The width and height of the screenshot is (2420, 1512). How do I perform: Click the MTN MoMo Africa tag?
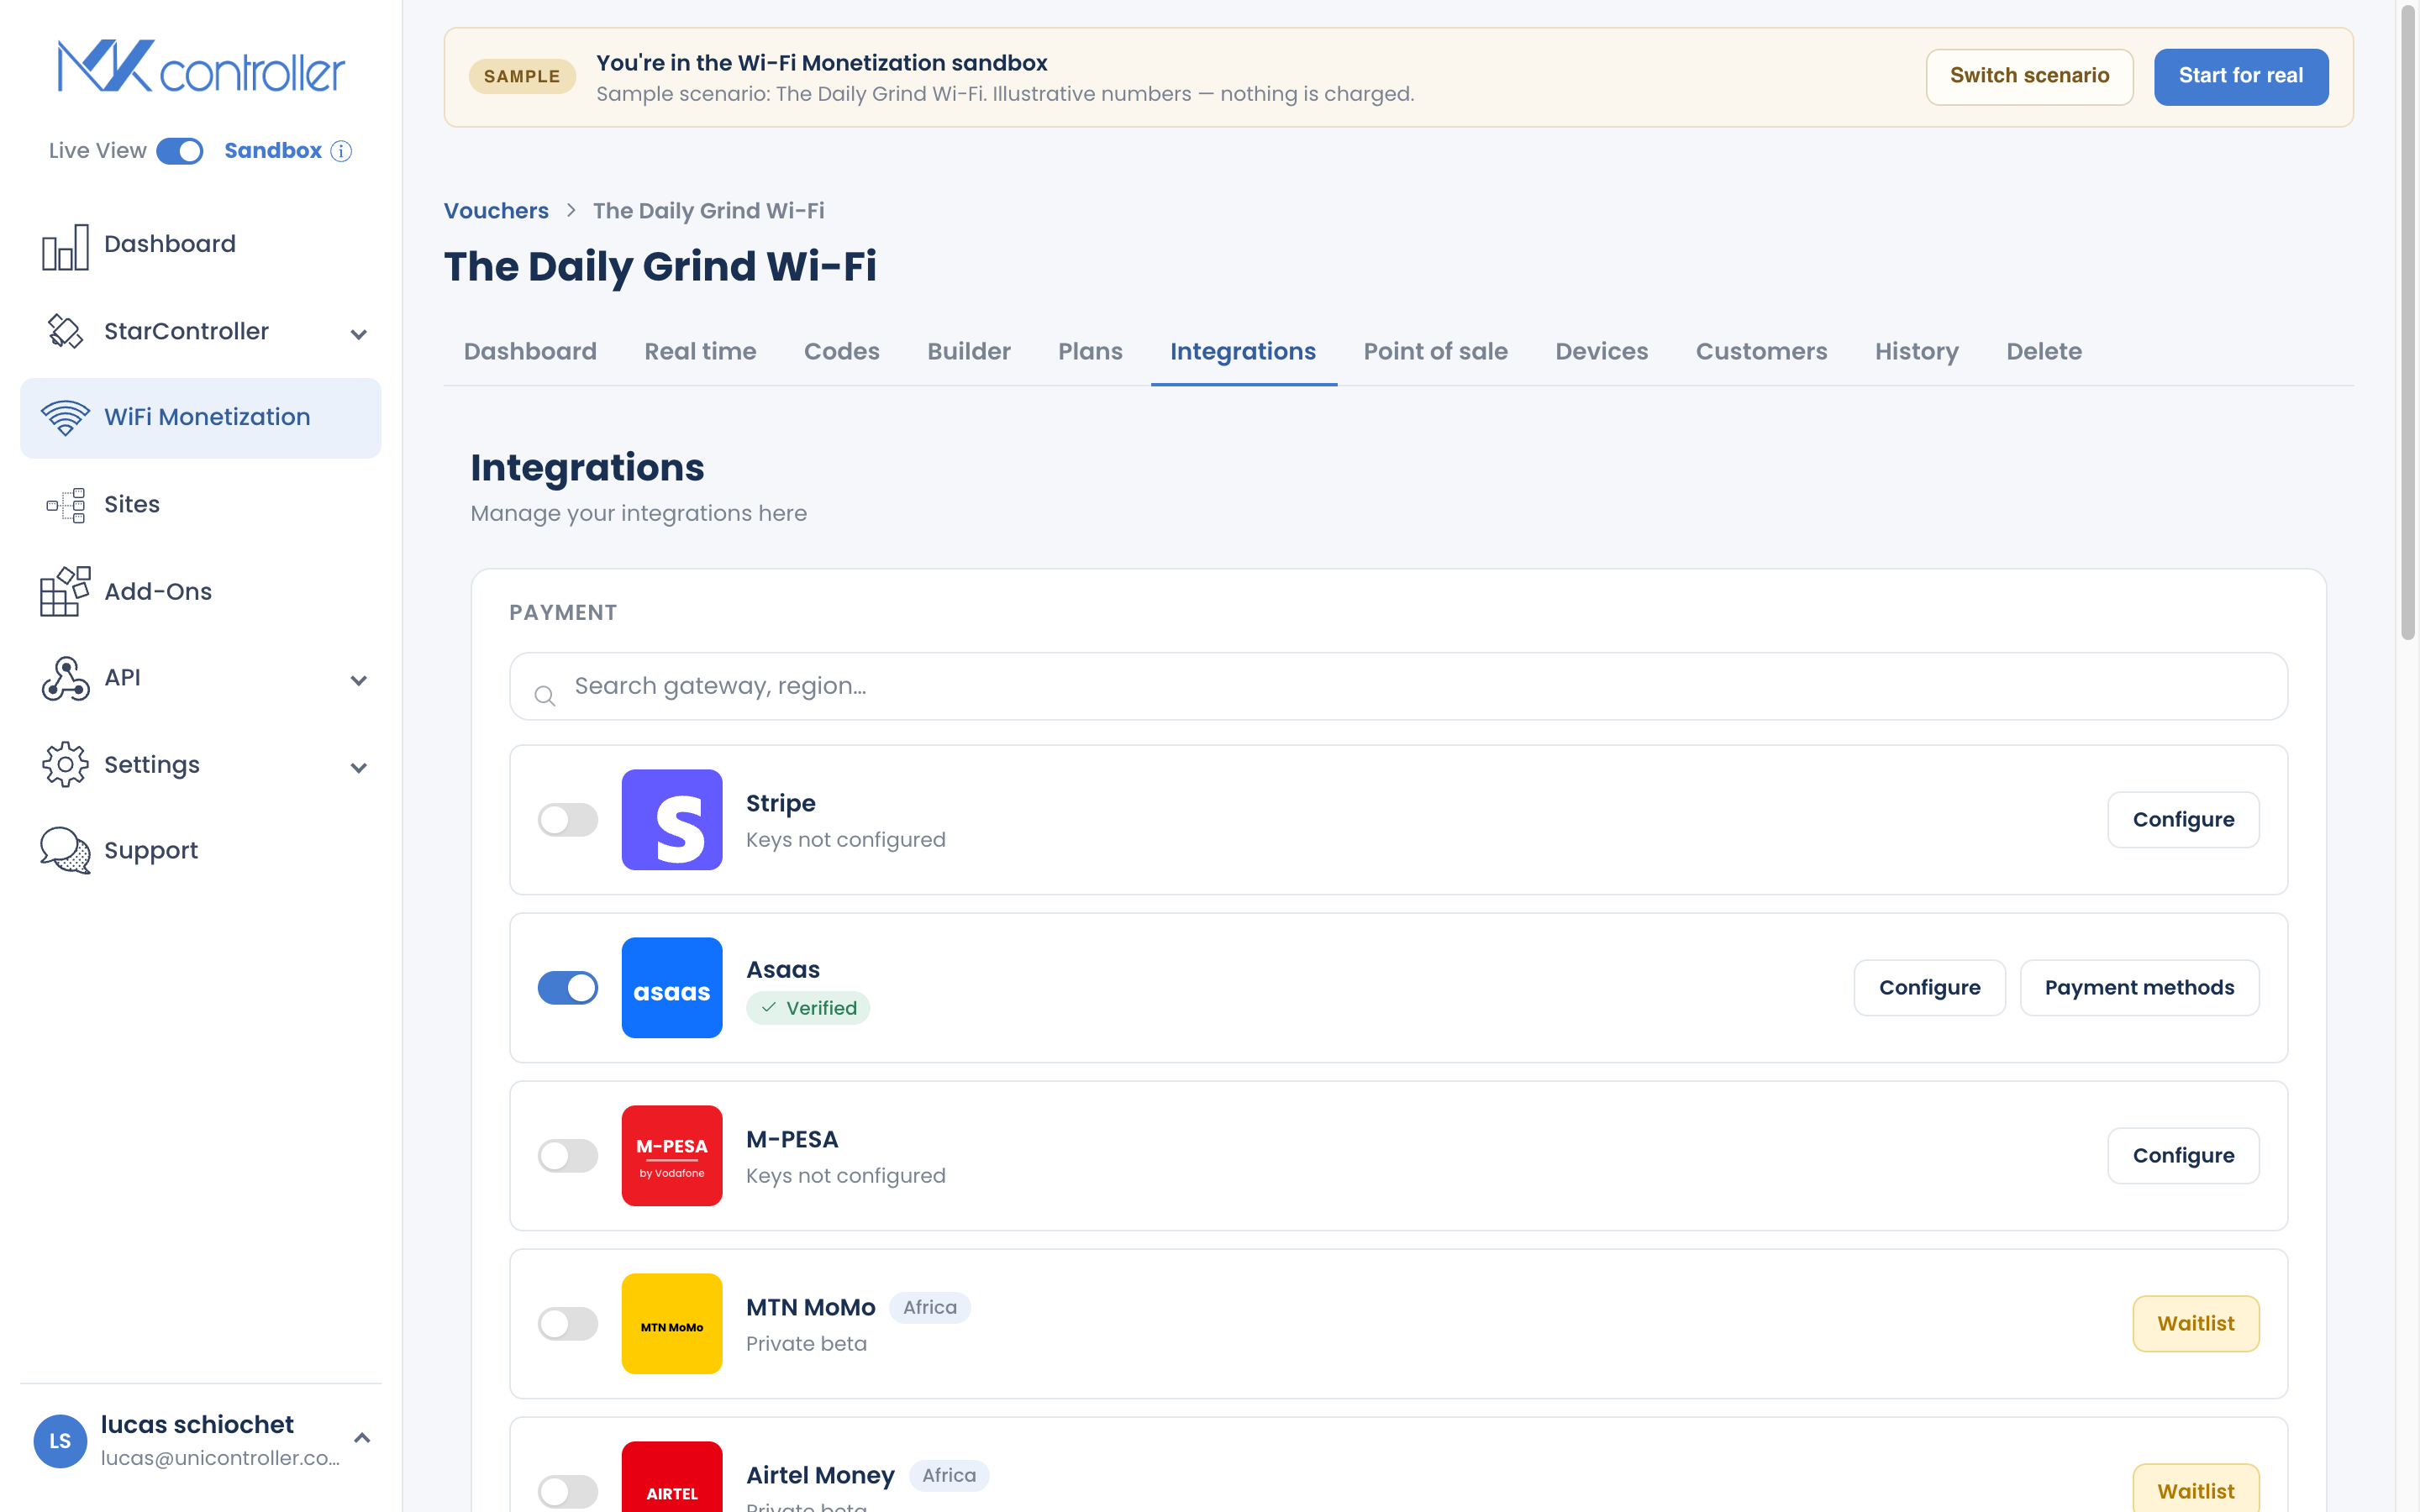[929, 1307]
